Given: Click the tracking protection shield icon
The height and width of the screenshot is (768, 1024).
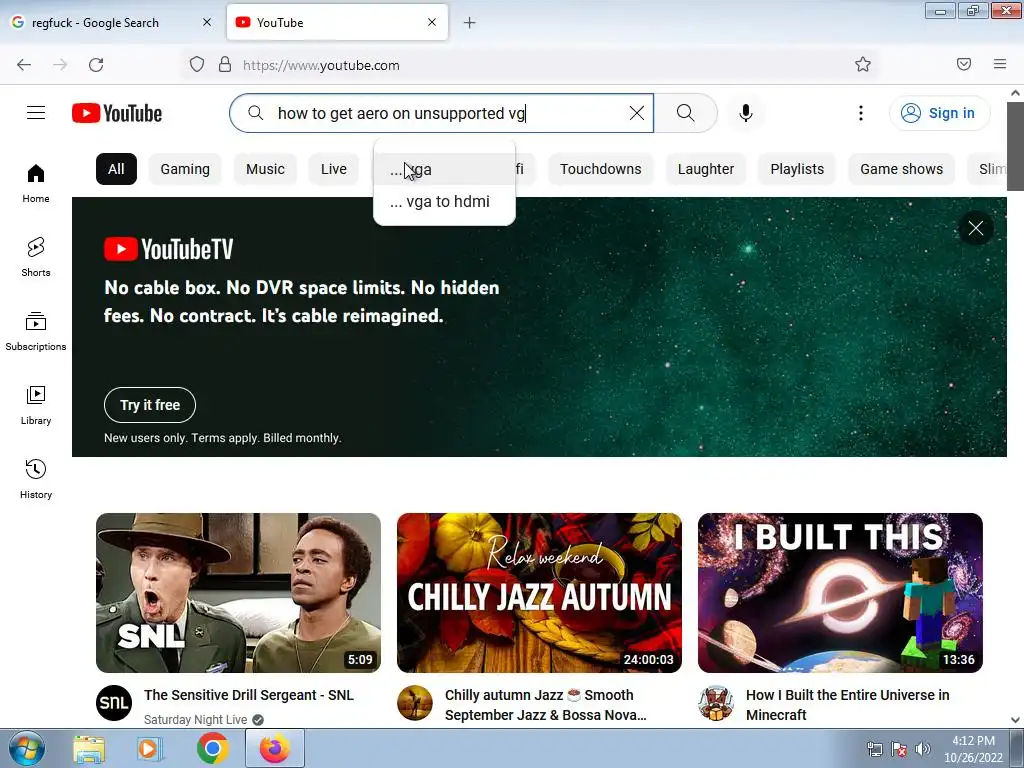Looking at the screenshot, I should click(197, 65).
